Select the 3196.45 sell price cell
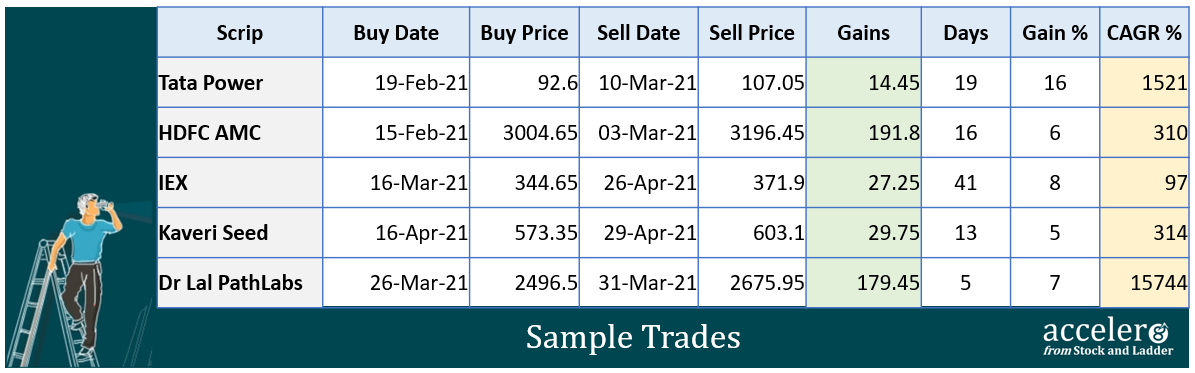 pos(751,133)
